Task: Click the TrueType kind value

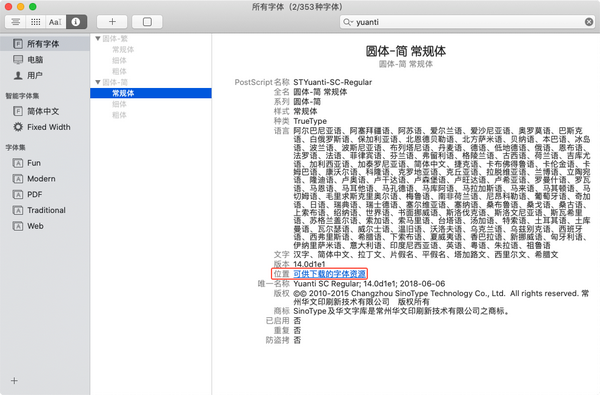Action: coord(310,121)
